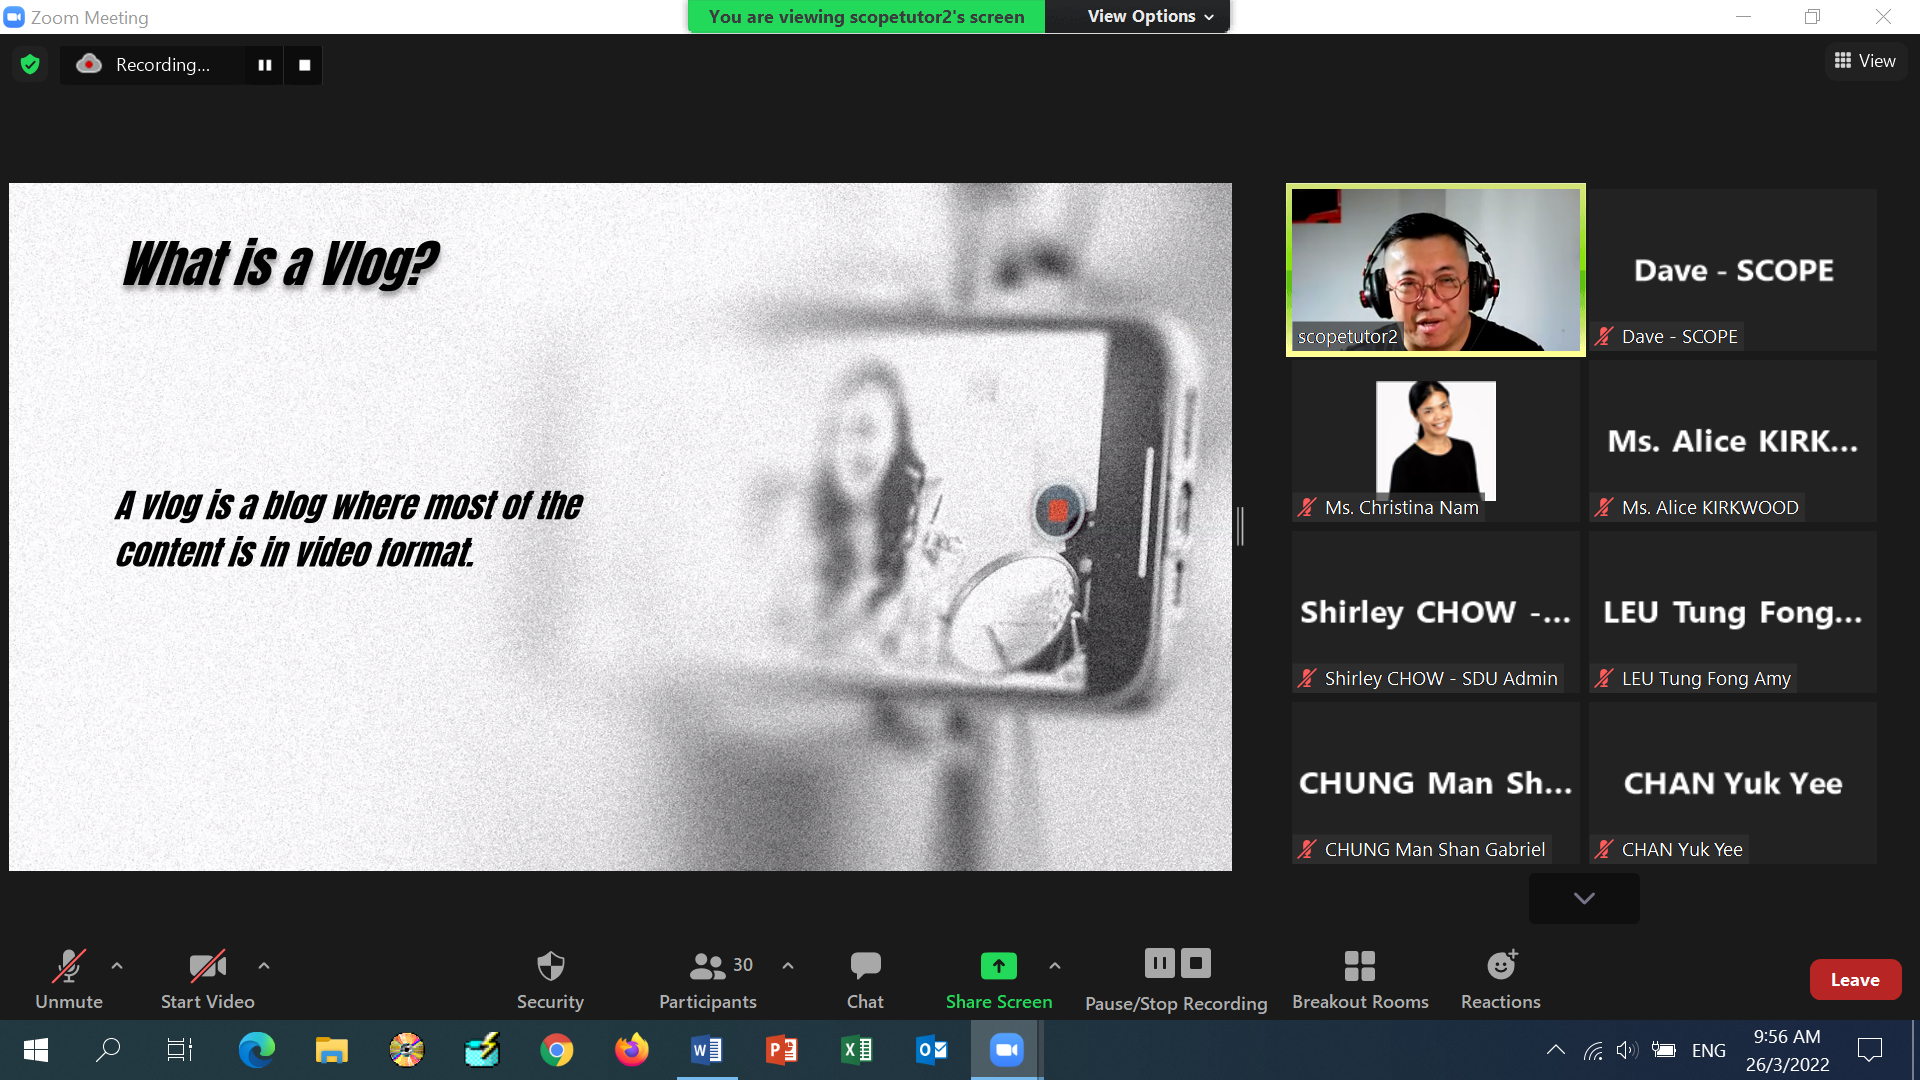Expand the share screen options caret
The width and height of the screenshot is (1920, 1080).
pyautogui.click(x=1055, y=966)
